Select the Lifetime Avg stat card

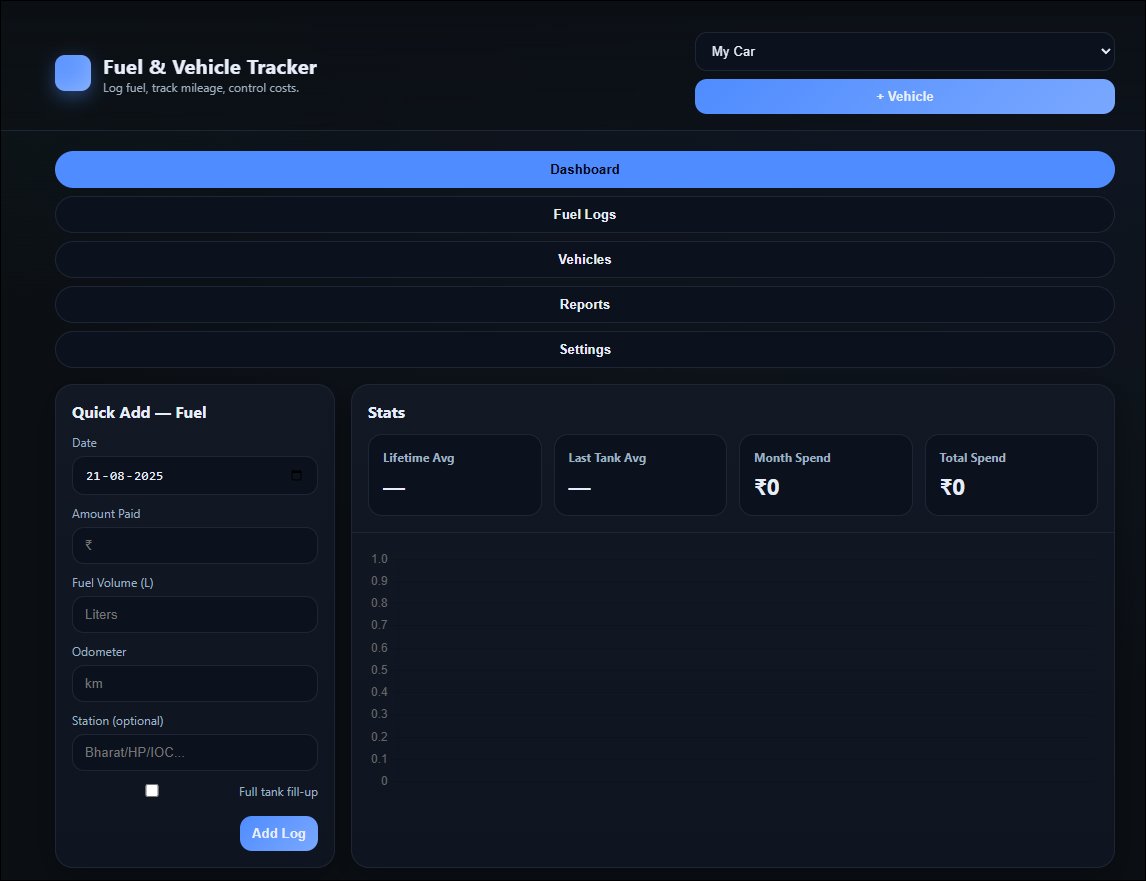455,475
